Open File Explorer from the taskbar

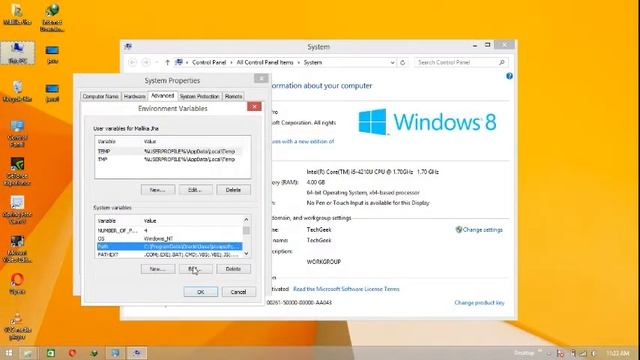(28, 353)
